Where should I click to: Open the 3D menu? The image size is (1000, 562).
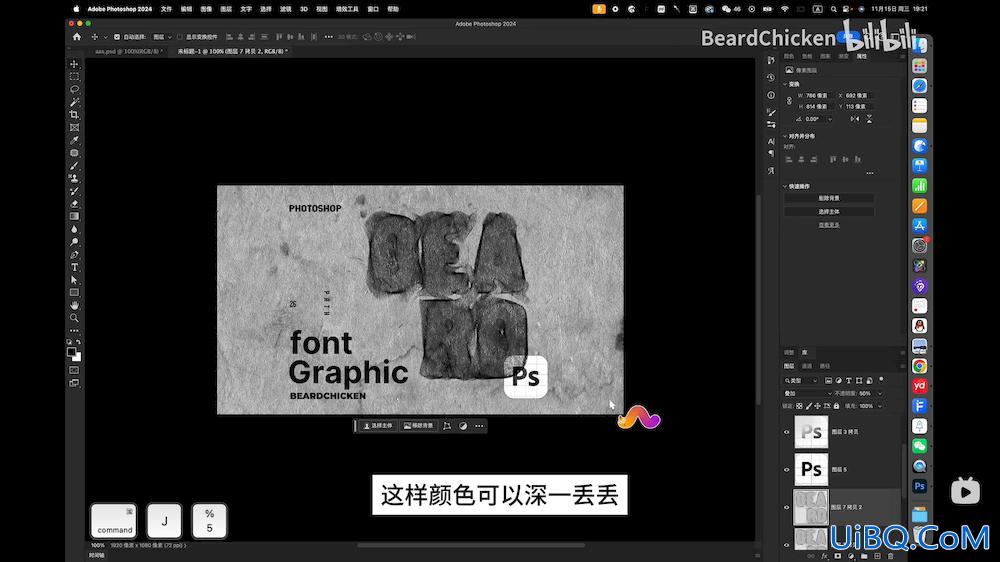coord(304,9)
